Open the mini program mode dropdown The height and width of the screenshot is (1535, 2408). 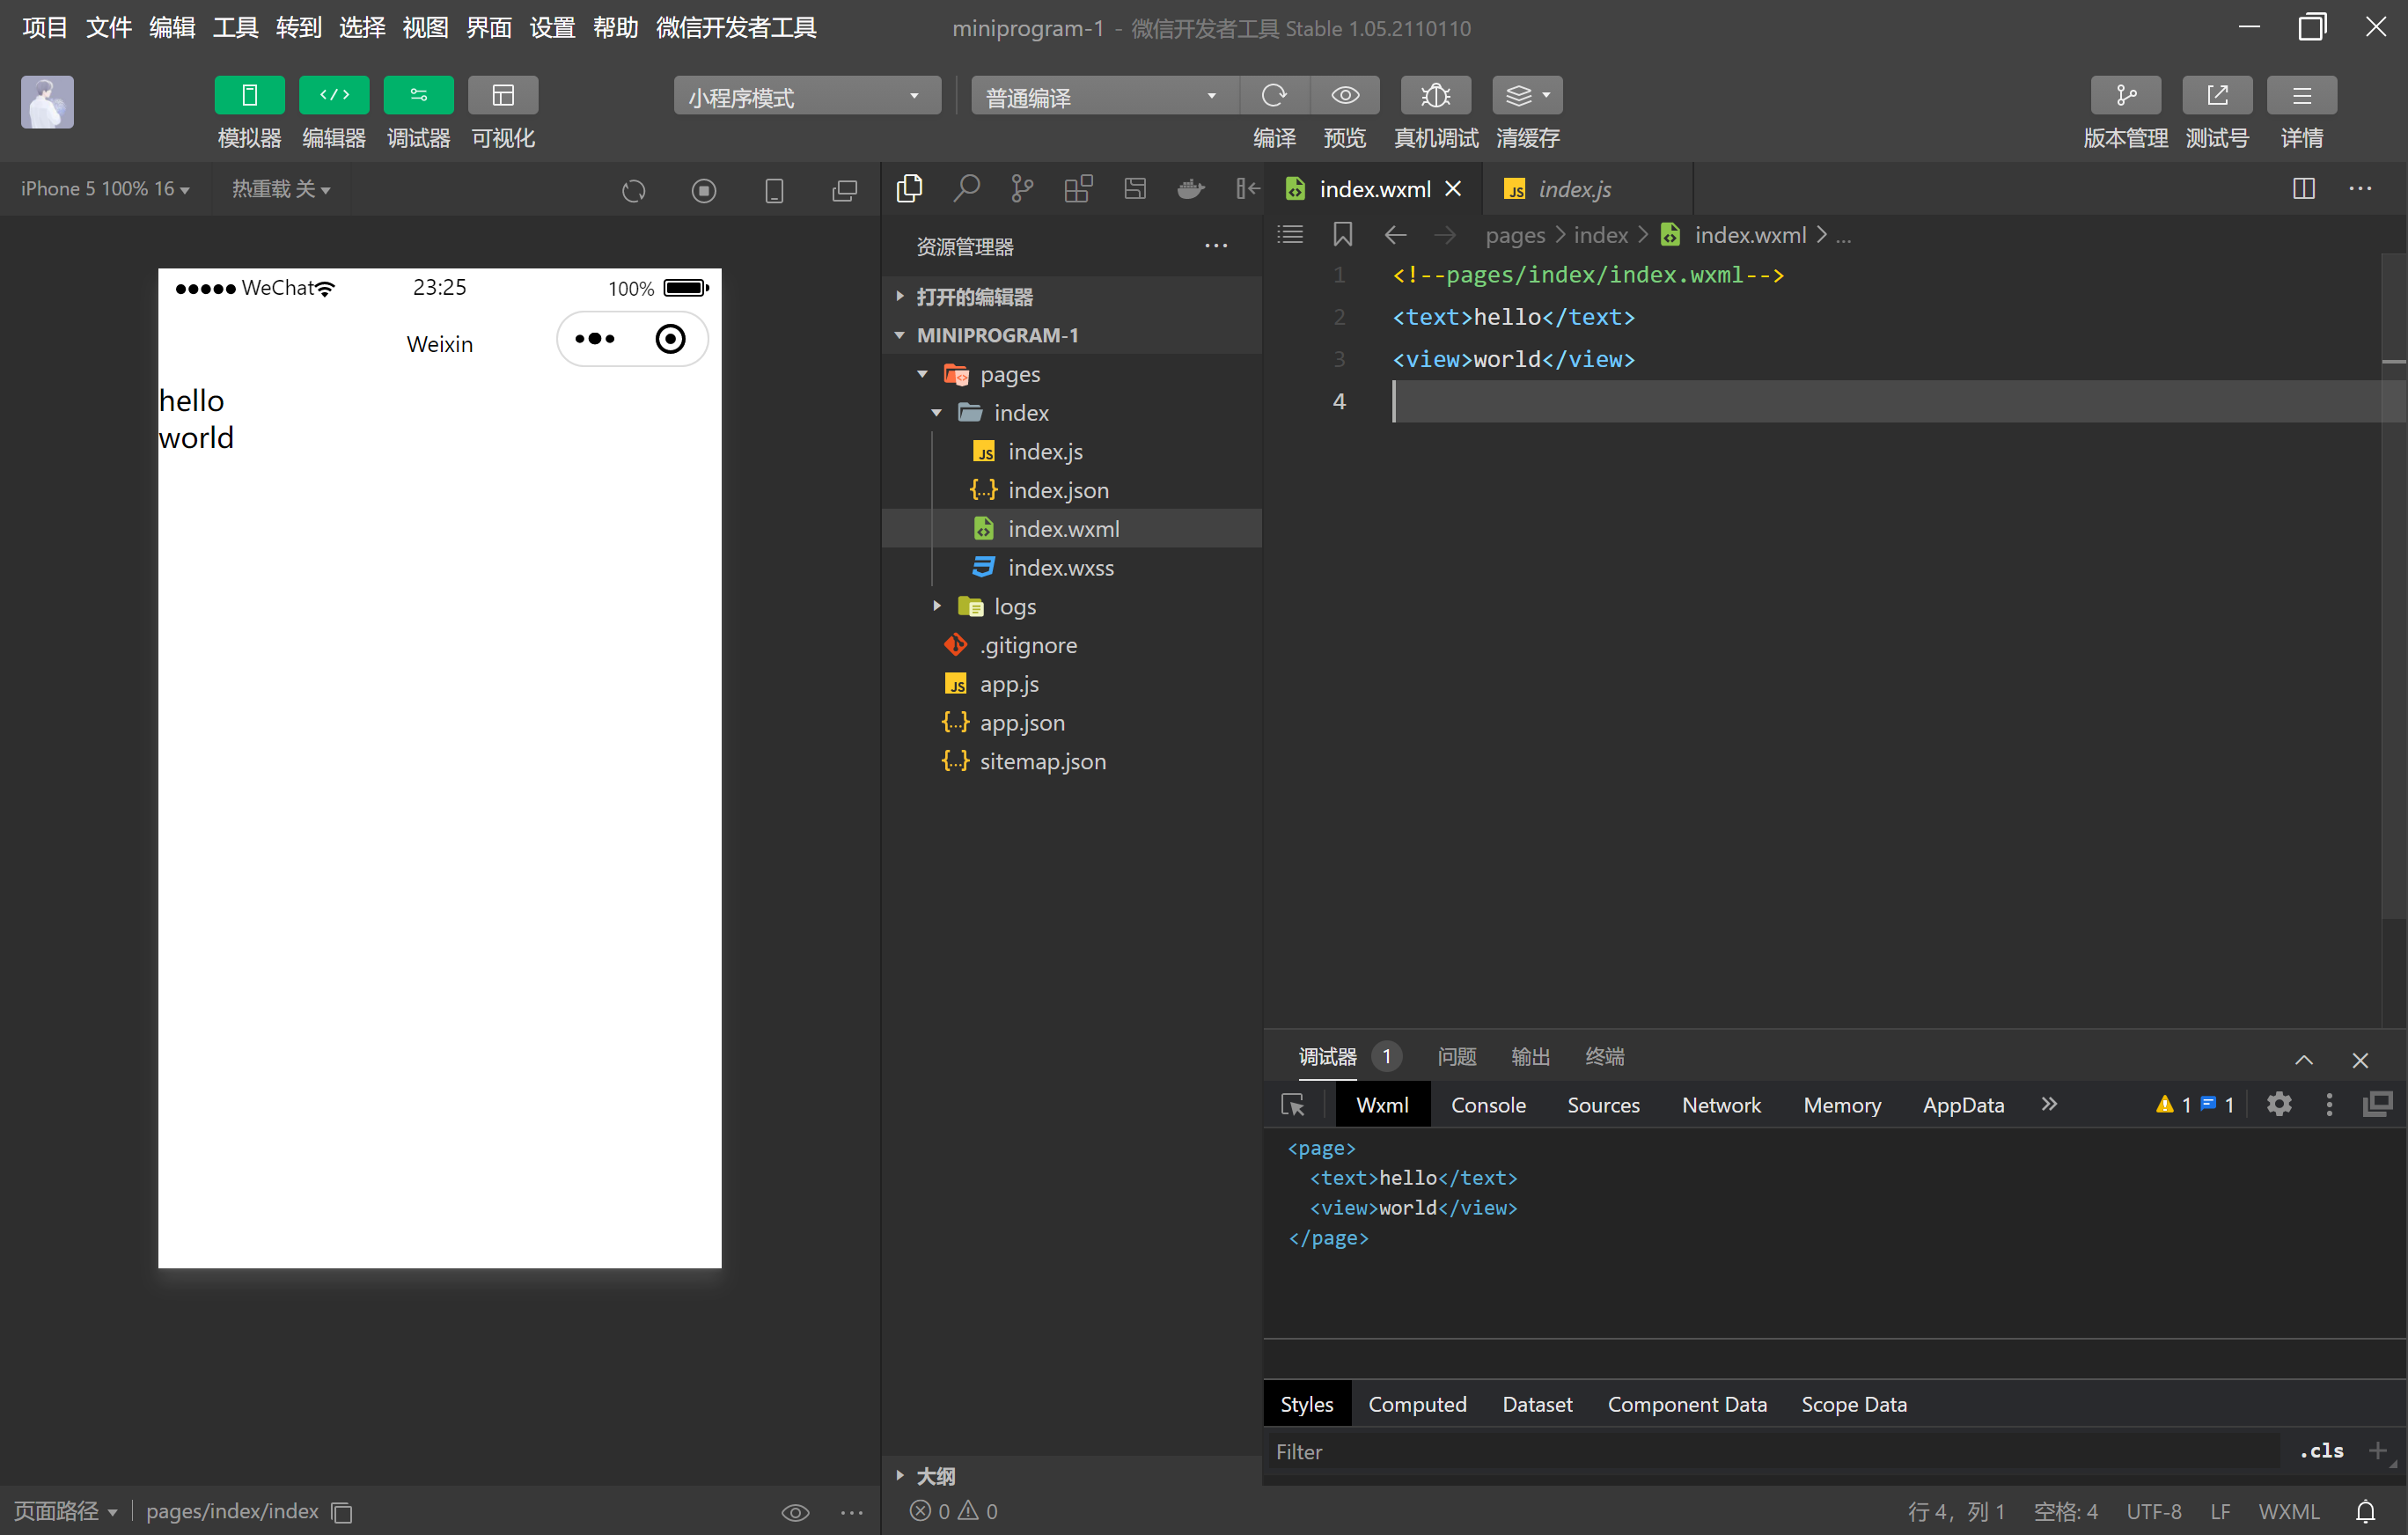806,97
